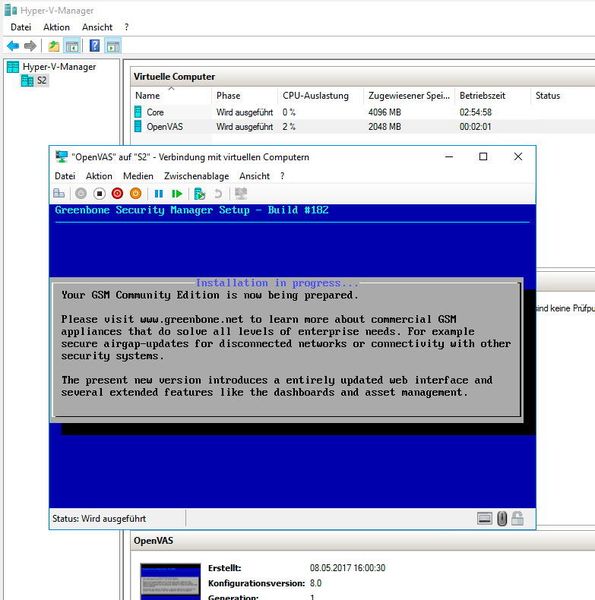Click the keyboard status icon in VM status bar
Screen dimensions: 595x600
484,519
